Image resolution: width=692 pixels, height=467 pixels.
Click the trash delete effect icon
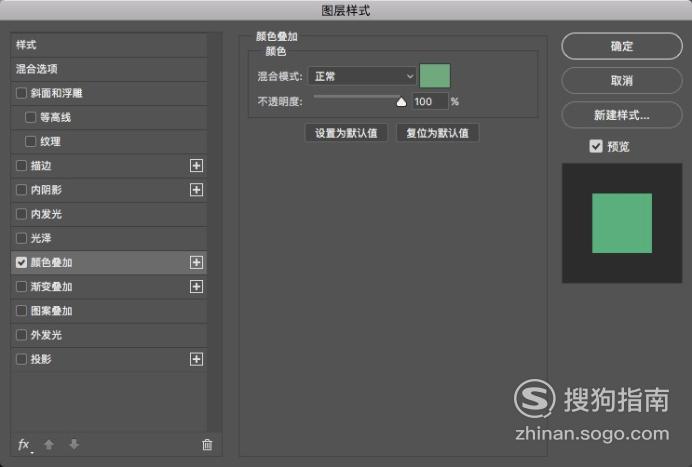click(x=207, y=444)
